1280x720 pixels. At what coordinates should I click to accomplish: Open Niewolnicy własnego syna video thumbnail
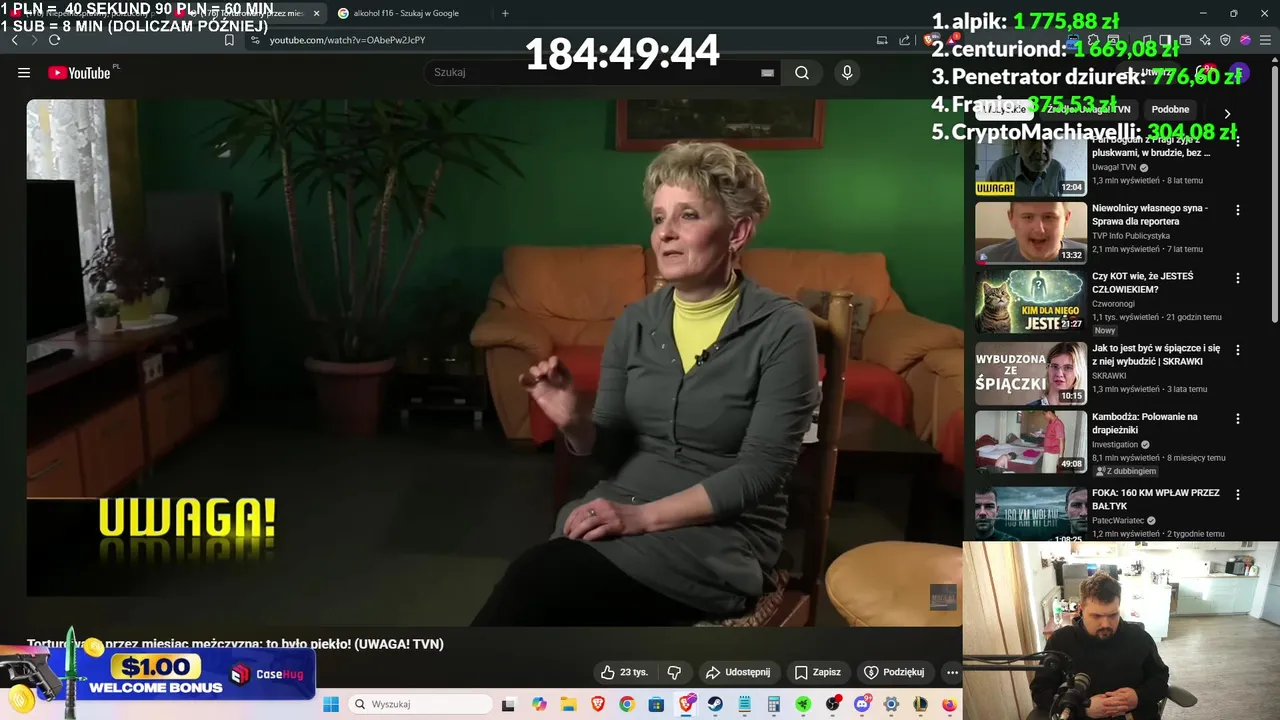tap(1031, 233)
